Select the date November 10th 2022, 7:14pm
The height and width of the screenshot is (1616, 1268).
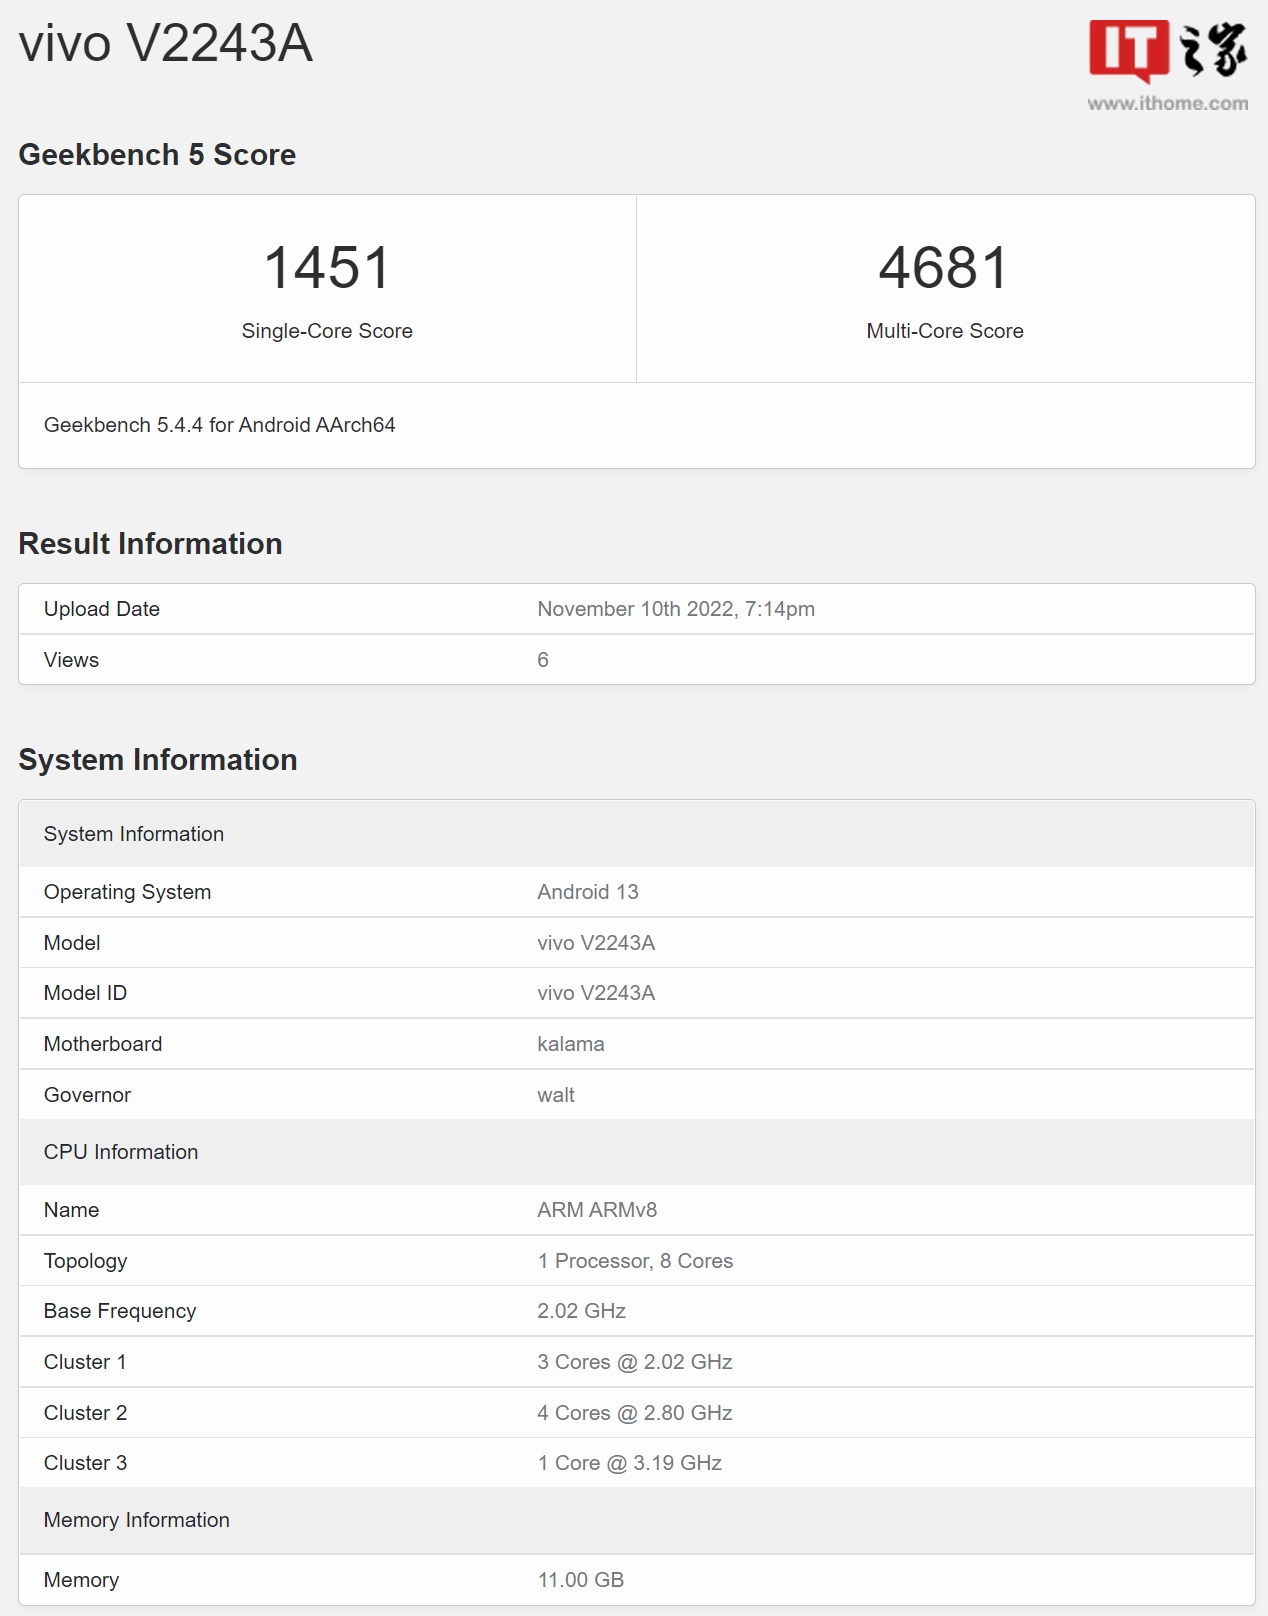click(676, 609)
